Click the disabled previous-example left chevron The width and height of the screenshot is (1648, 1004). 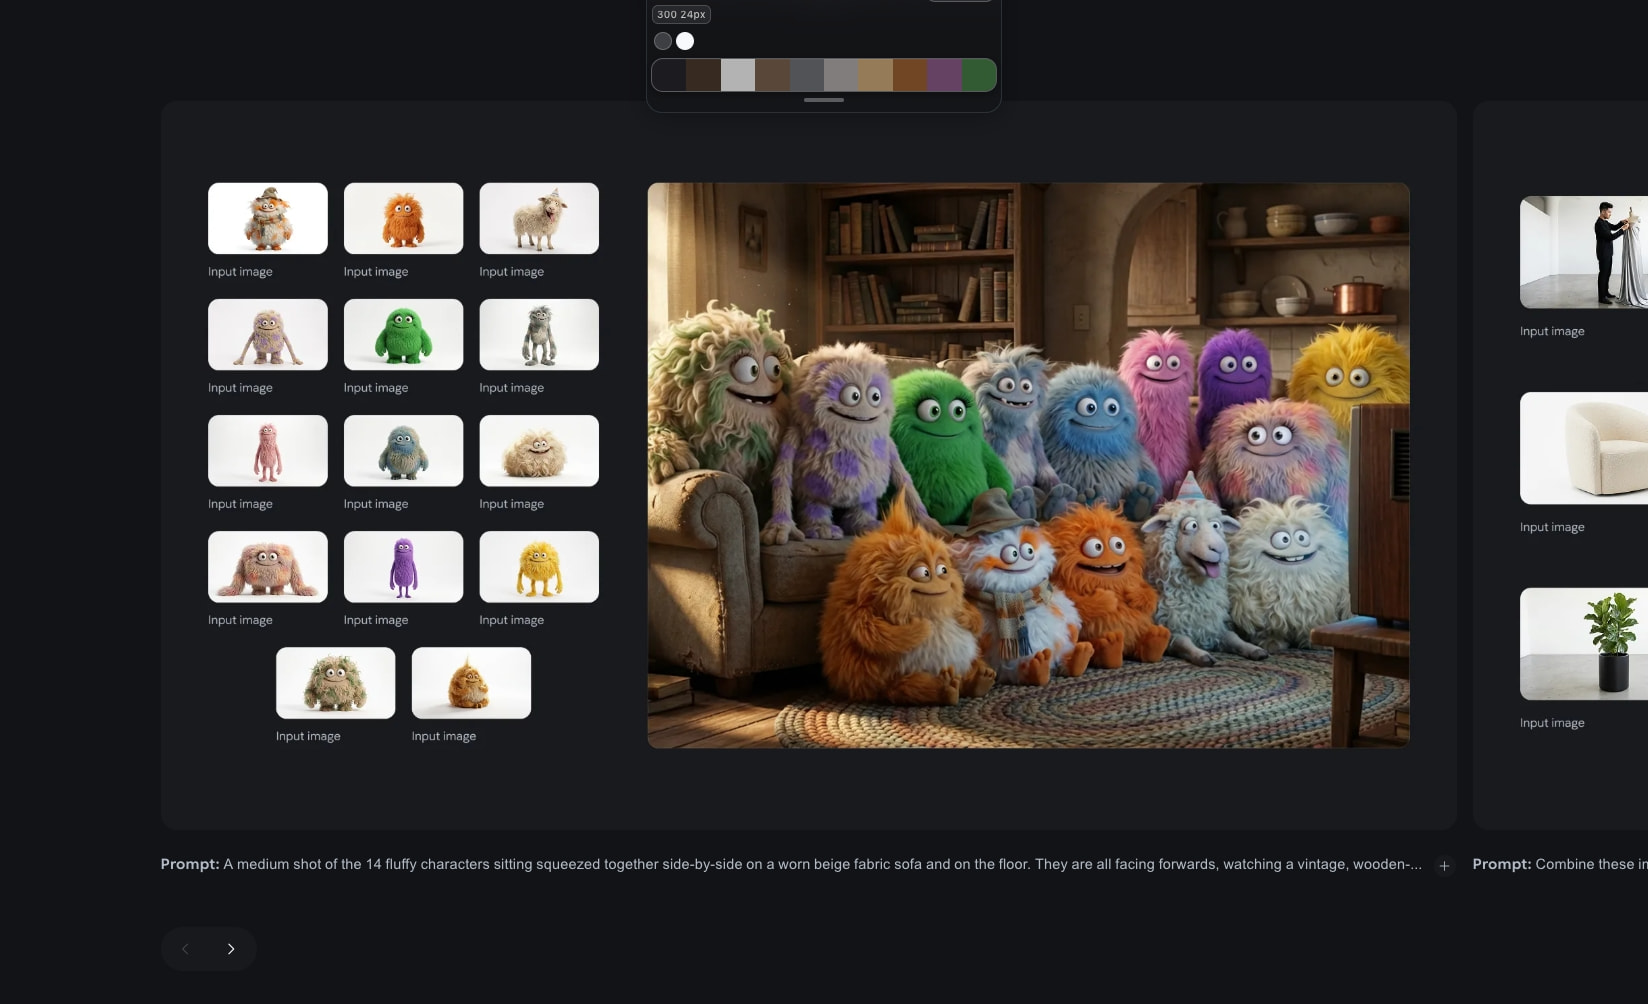(185, 949)
